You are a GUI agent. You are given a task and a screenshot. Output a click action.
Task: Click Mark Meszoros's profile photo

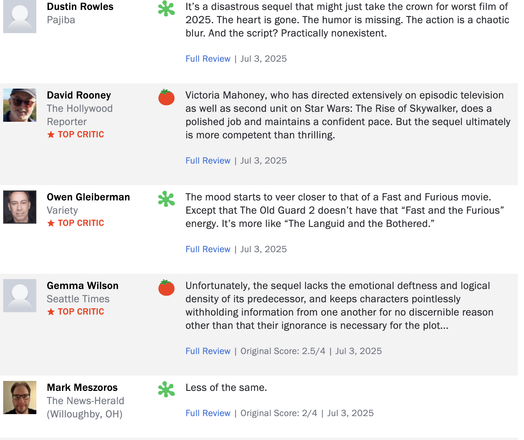tap(20, 398)
